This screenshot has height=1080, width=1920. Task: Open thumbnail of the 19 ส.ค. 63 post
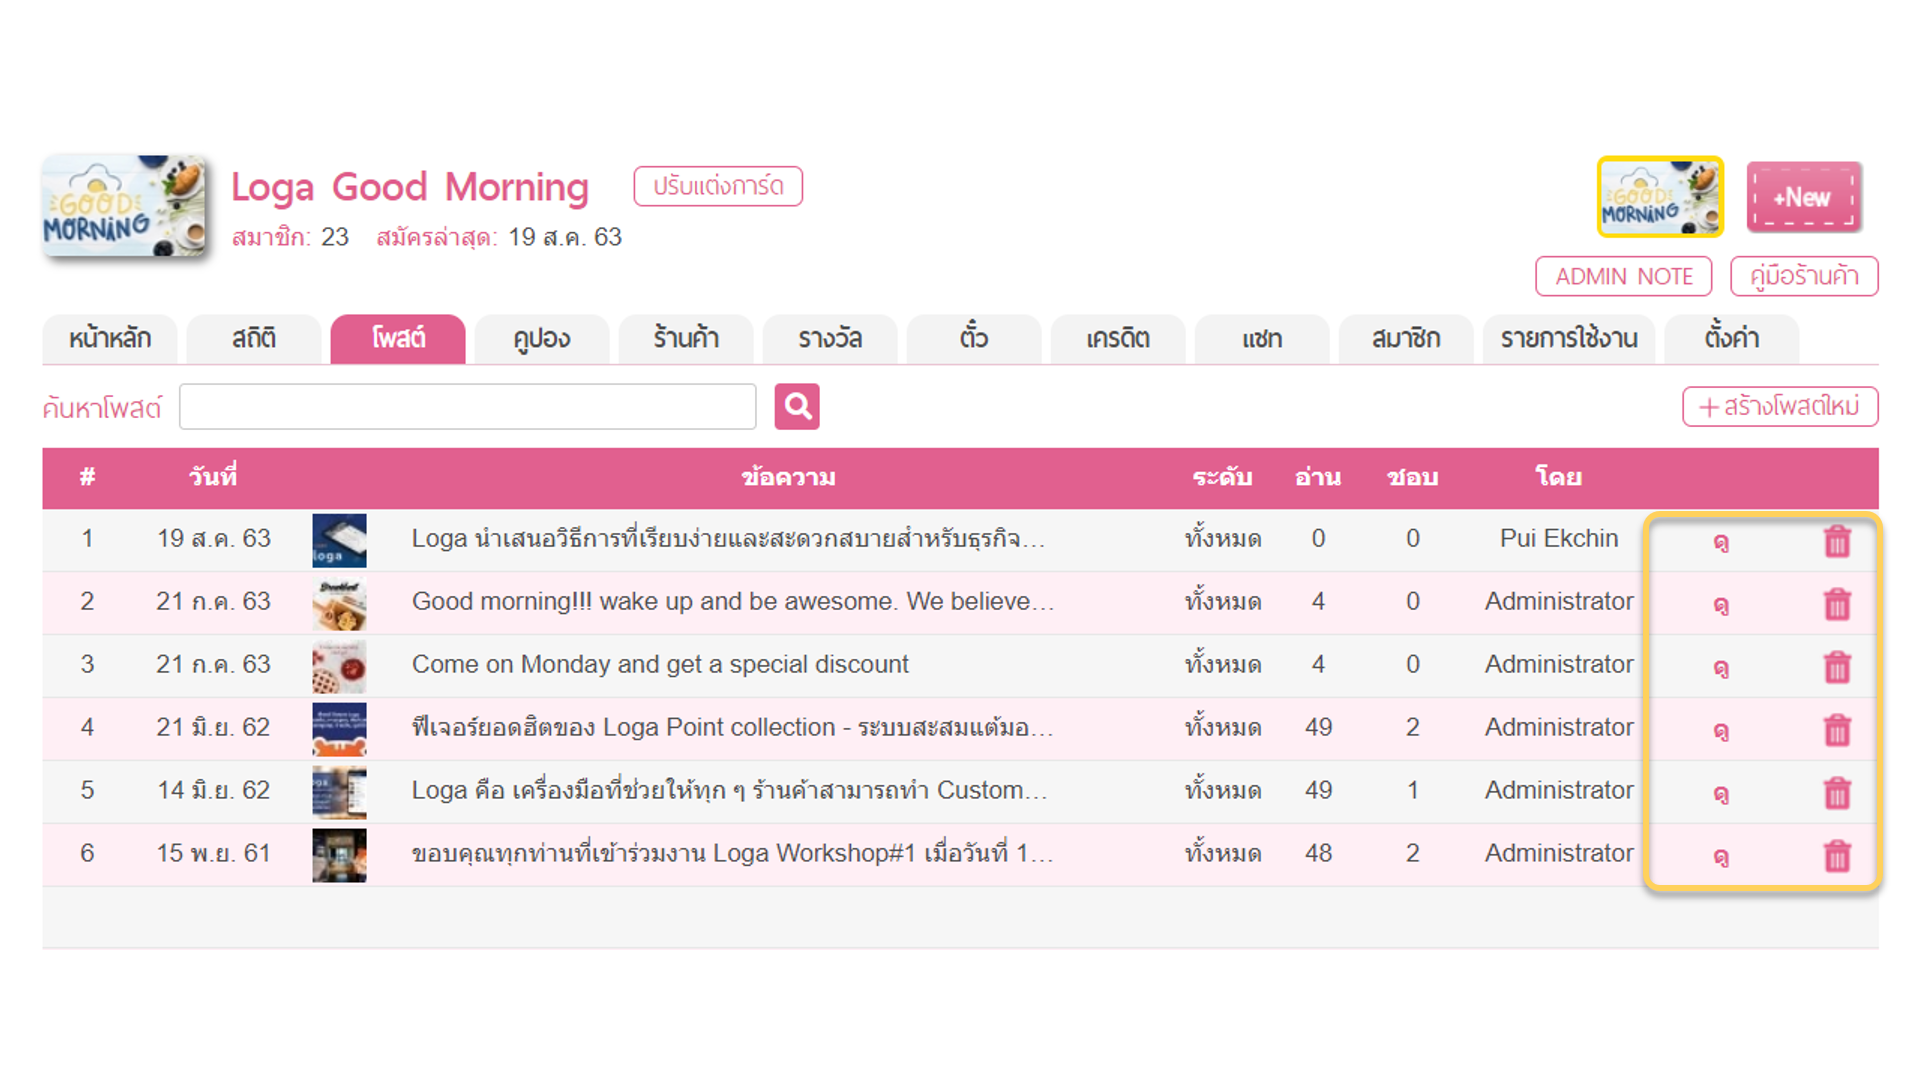[x=339, y=540]
